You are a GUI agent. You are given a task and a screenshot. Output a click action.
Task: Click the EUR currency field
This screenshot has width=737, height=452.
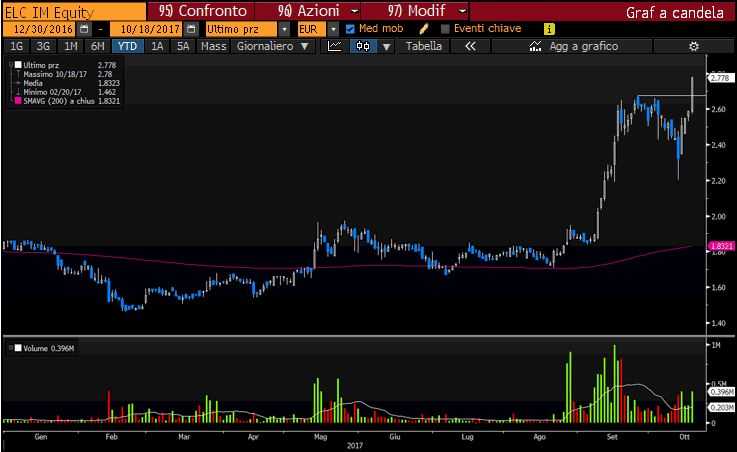tap(311, 29)
